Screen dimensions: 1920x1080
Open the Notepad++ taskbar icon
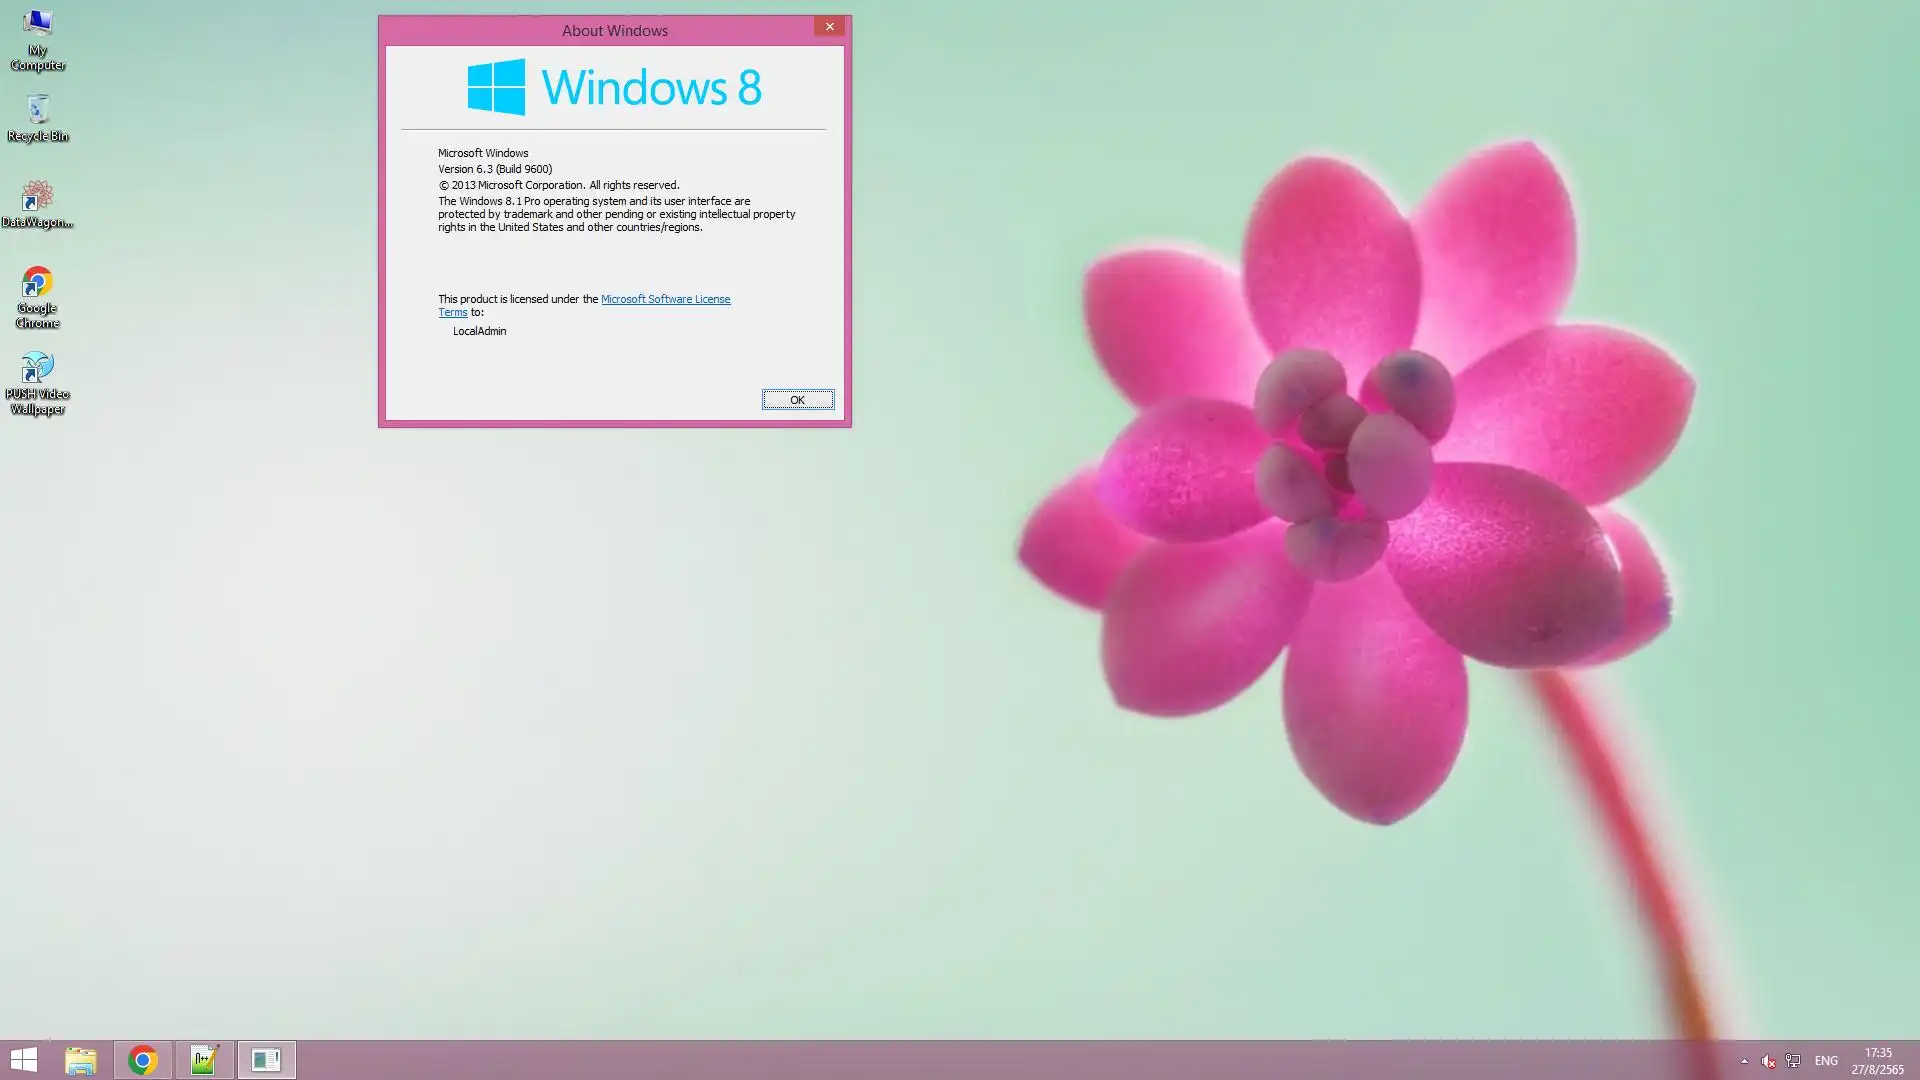[x=205, y=1060]
